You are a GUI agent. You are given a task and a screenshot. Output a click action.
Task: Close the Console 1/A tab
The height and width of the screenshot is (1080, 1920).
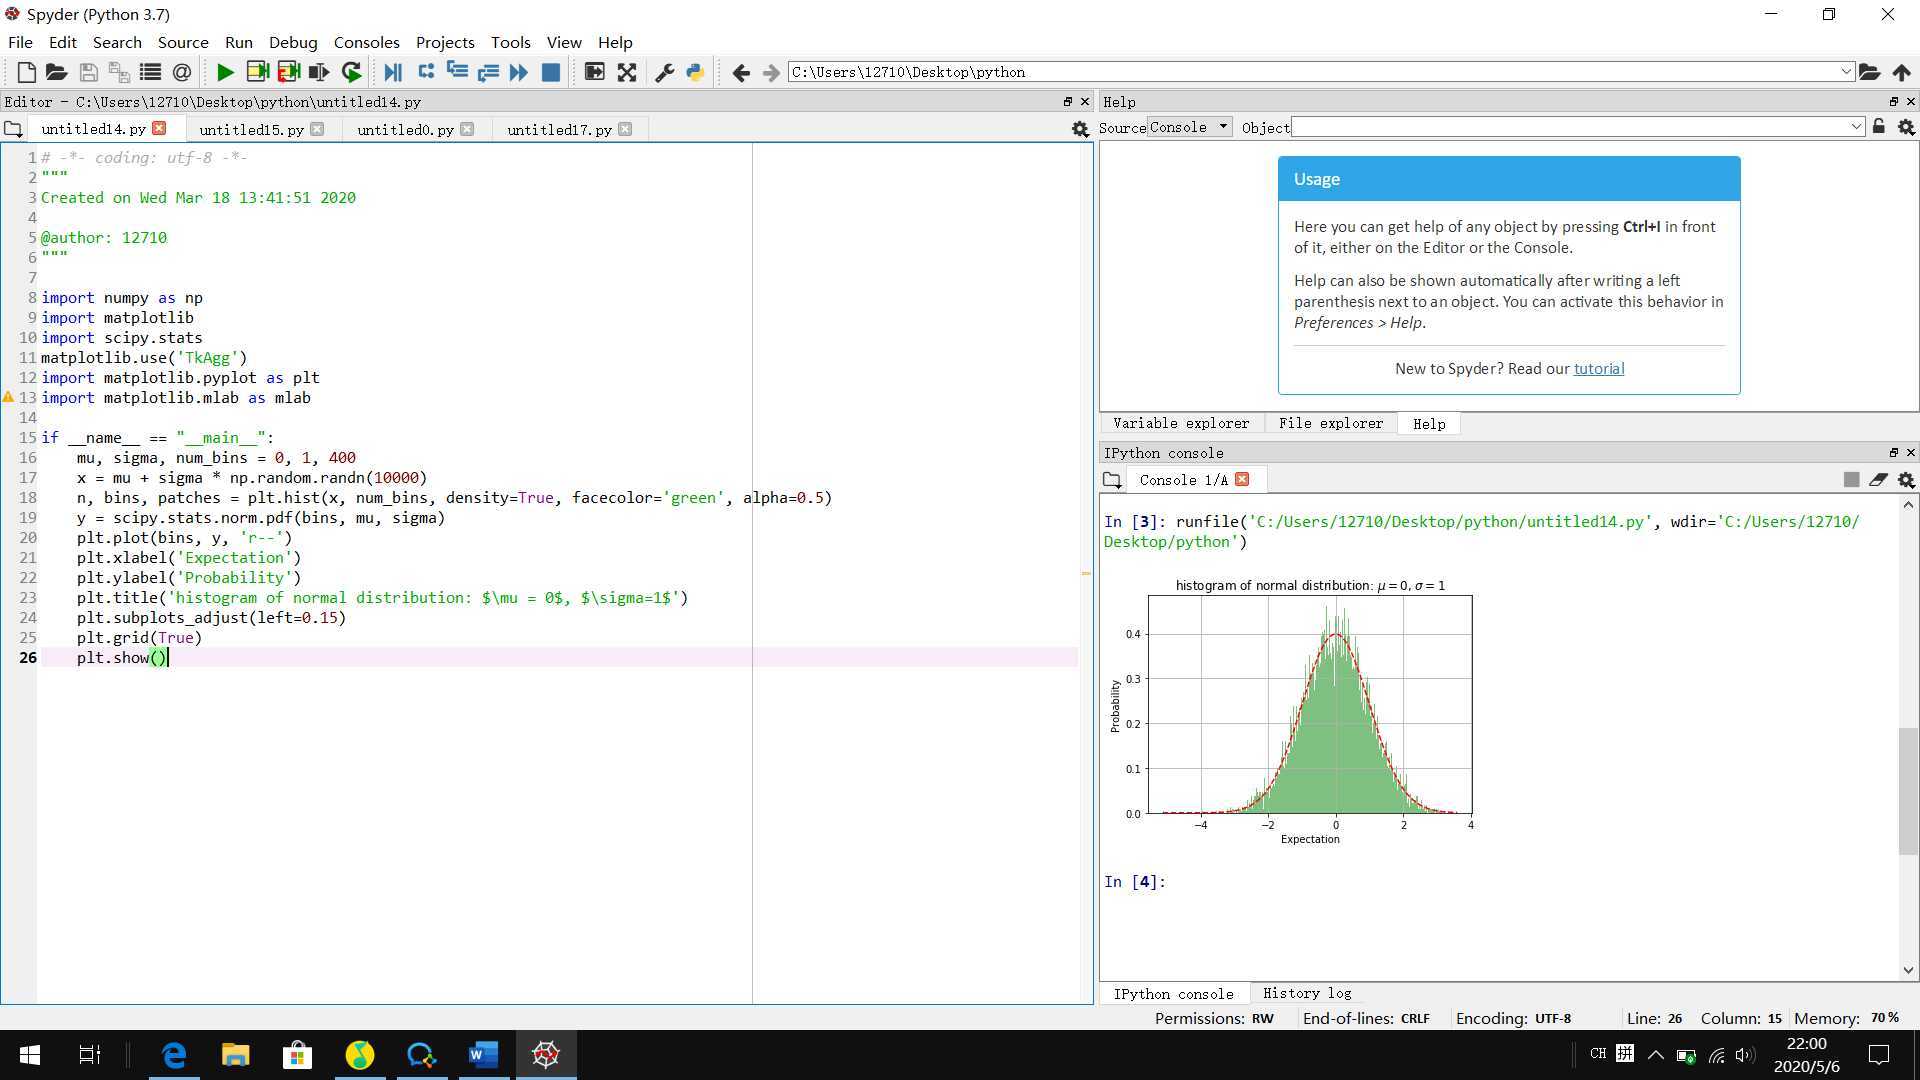[1242, 479]
